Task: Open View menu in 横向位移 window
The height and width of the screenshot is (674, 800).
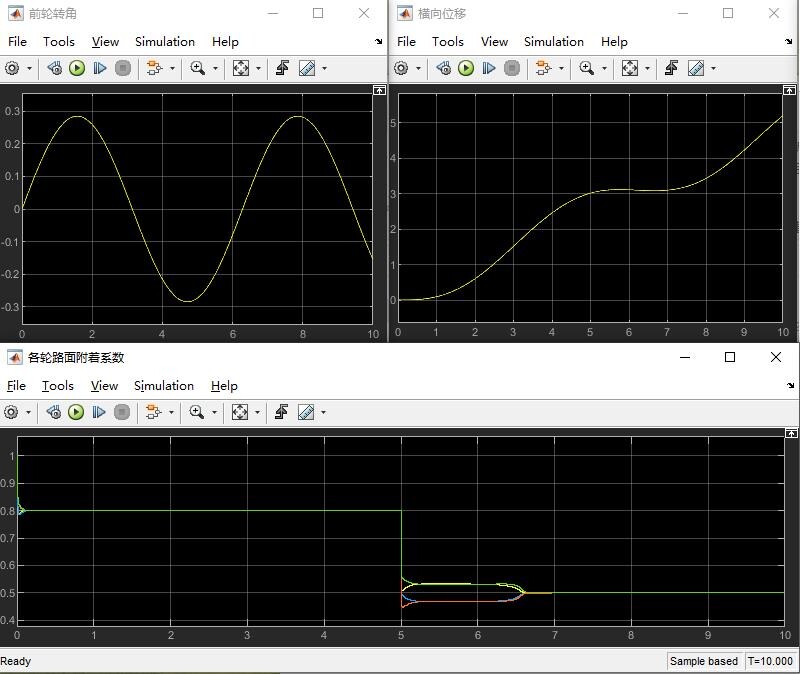Action: pyautogui.click(x=494, y=42)
